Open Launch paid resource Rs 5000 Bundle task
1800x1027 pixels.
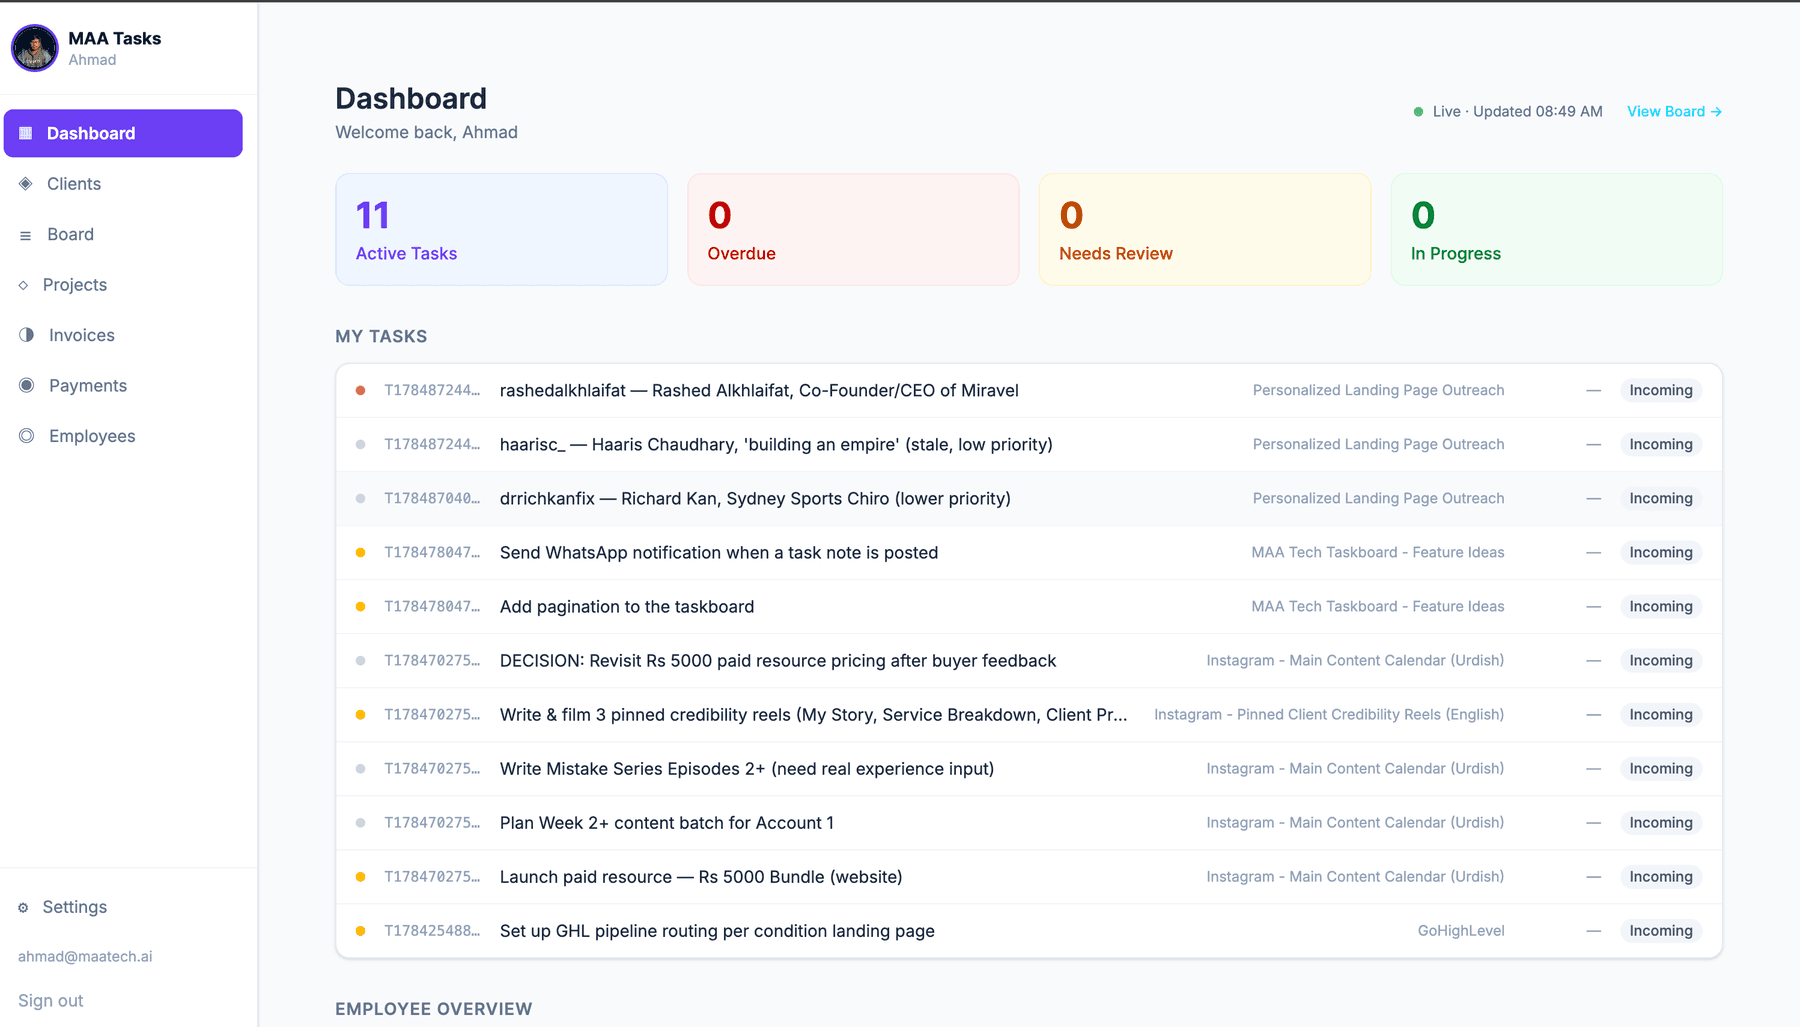coord(1029,876)
